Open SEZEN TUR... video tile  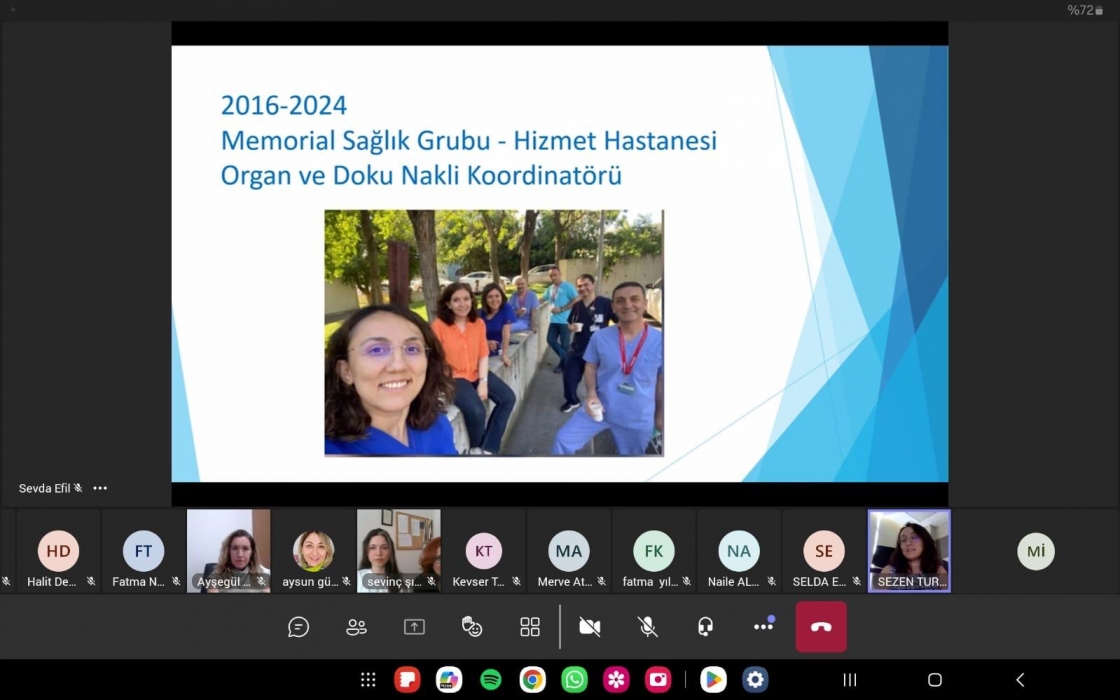click(x=909, y=551)
